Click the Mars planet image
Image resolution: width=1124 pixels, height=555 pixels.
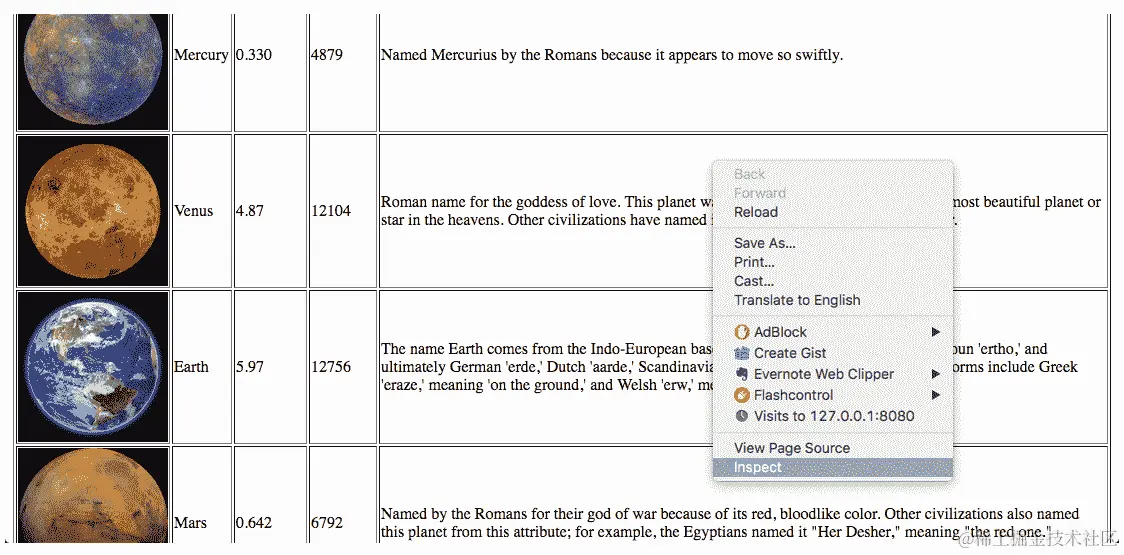(x=93, y=495)
